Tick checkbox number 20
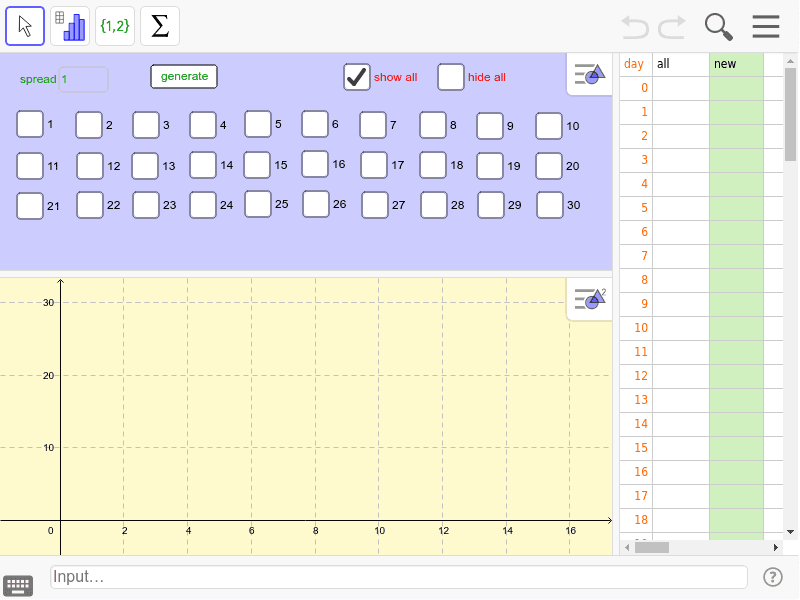The width and height of the screenshot is (800, 600). click(549, 166)
